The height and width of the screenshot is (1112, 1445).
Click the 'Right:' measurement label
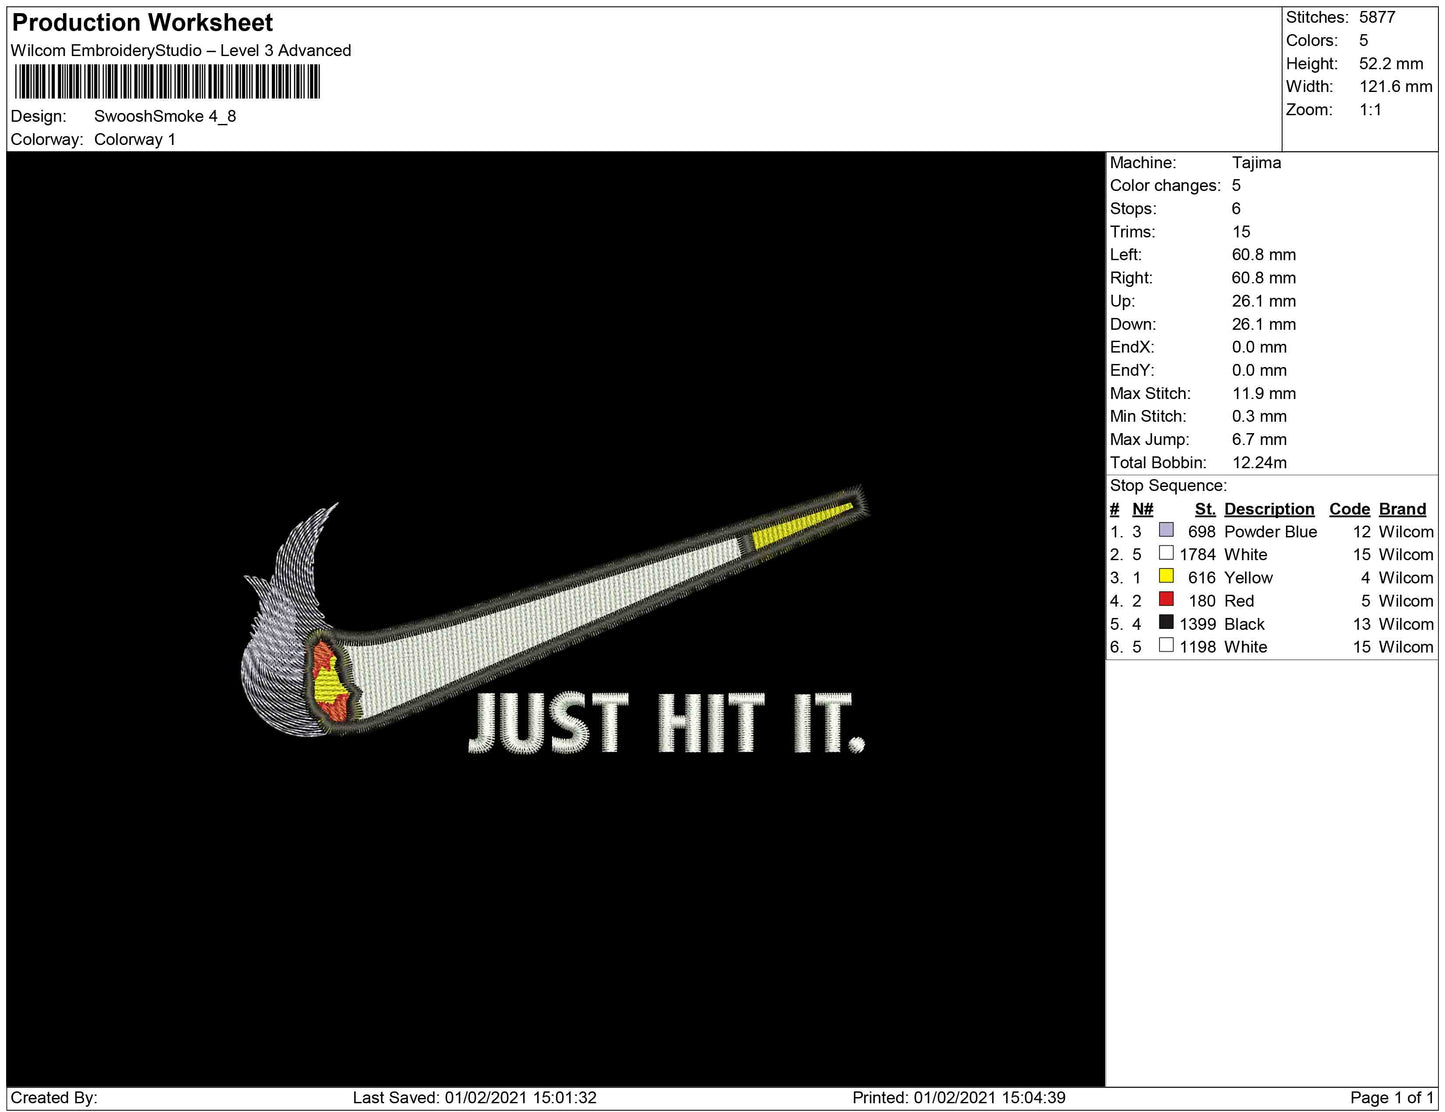click(1131, 277)
